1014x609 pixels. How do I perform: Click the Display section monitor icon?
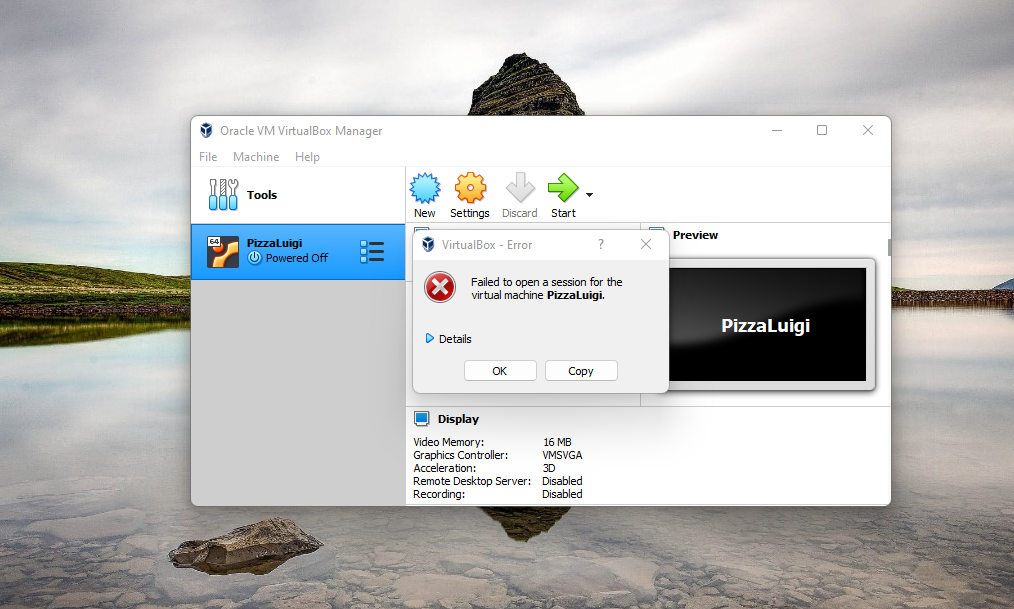[422, 419]
